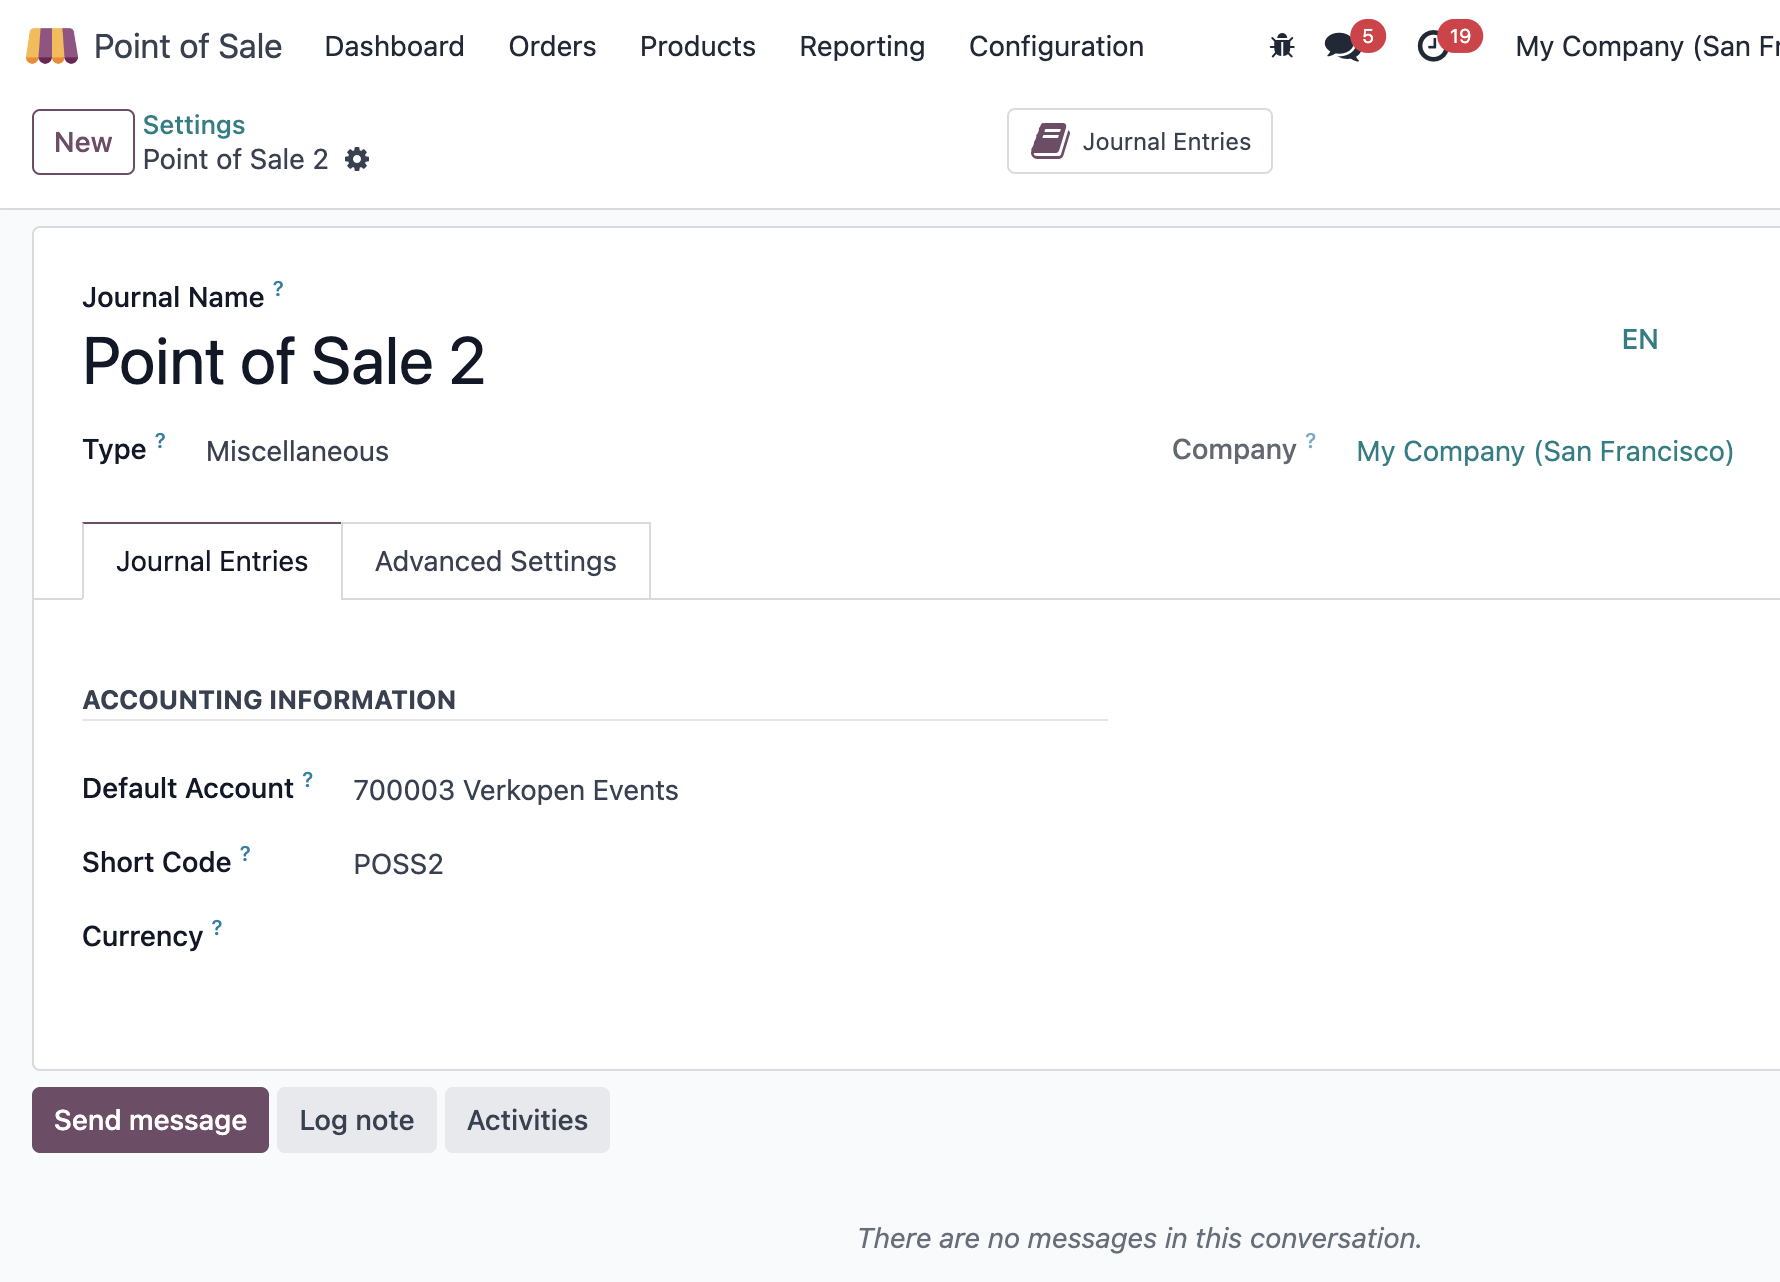Open the Journal Entries smart button
This screenshot has height=1282, width=1780.
pos(1140,141)
